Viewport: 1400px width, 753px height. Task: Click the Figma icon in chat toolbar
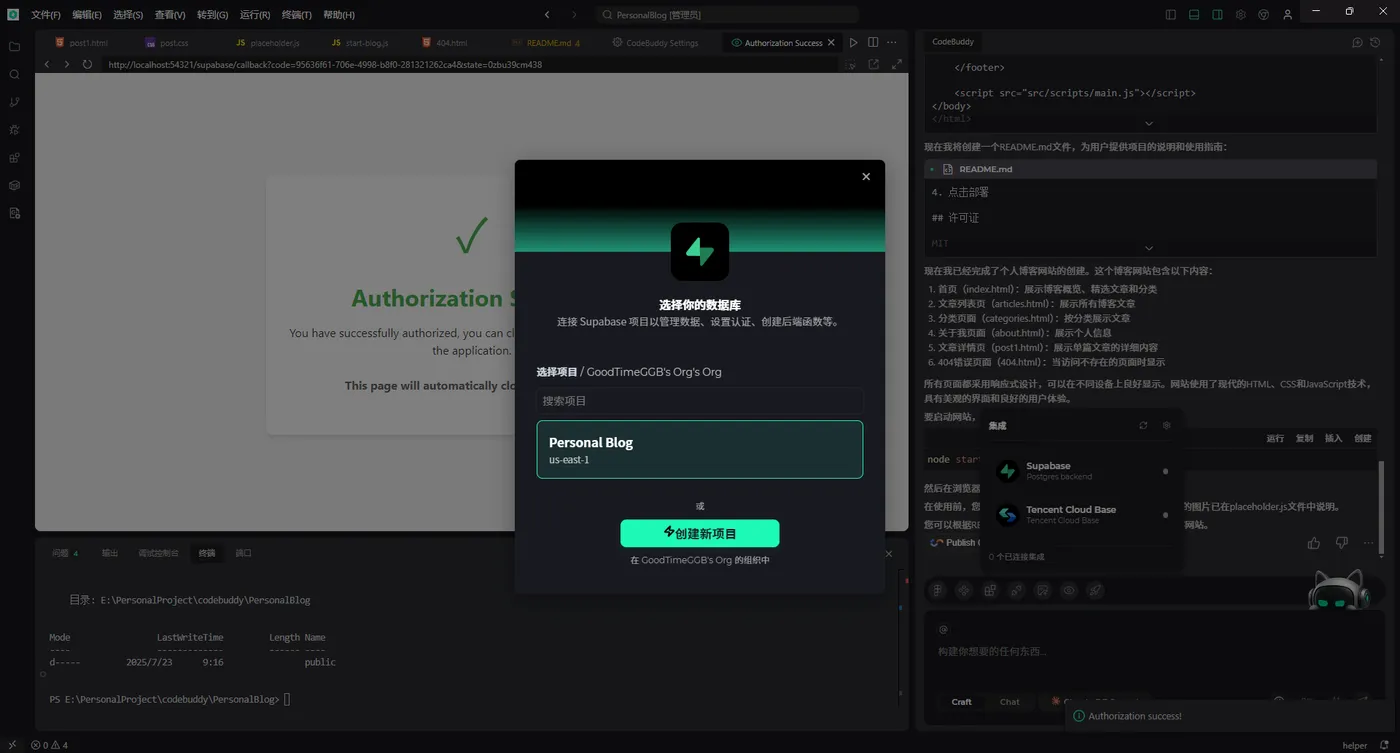(x=938, y=590)
